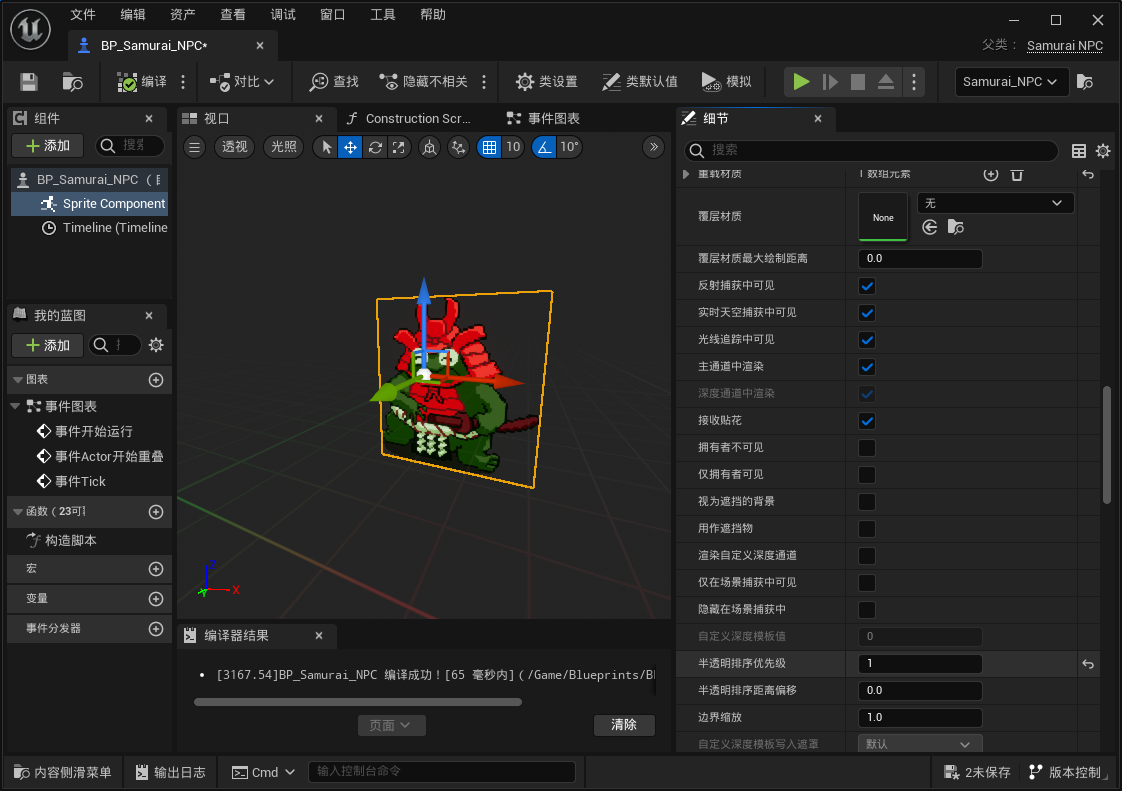Add new item in 我的蓝图 panel

tap(48, 345)
